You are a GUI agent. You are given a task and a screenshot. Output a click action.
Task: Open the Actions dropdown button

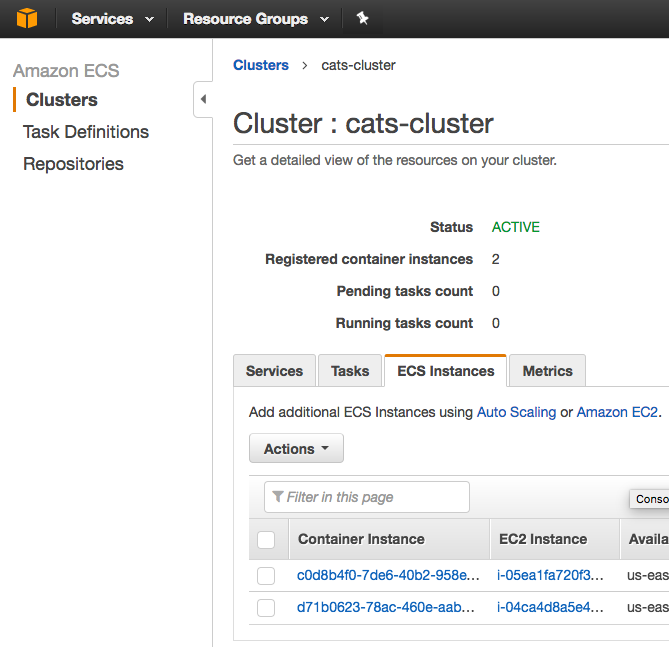tap(296, 449)
